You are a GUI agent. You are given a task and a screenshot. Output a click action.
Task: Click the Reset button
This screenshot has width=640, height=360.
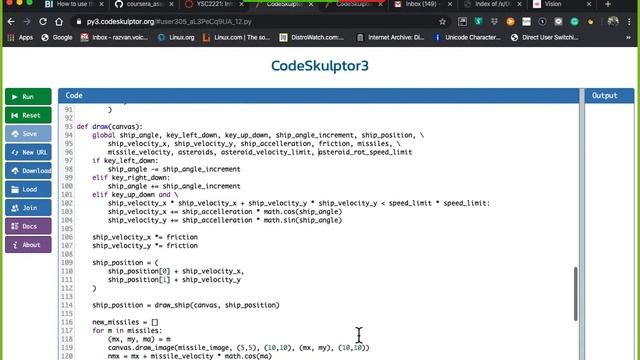[x=28, y=115]
